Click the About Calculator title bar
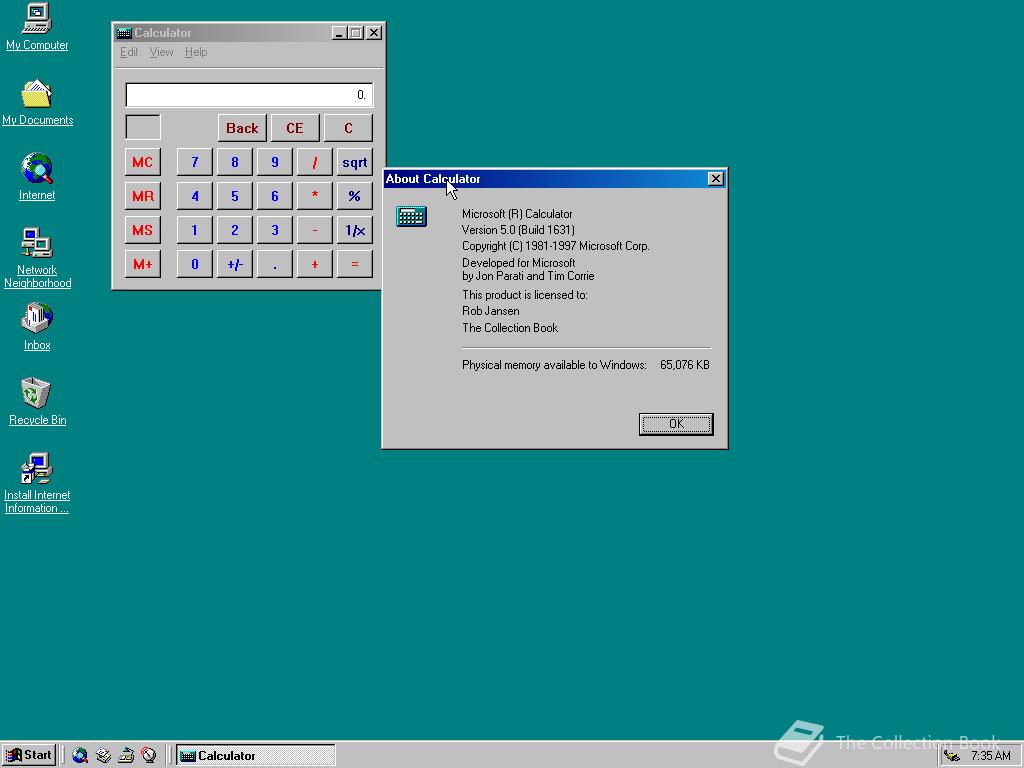The height and width of the screenshot is (768, 1024). (554, 178)
